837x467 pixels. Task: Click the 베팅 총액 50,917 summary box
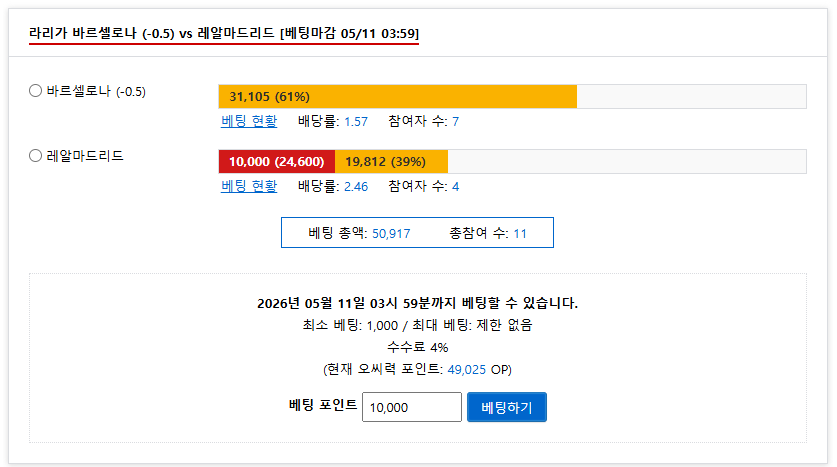417,233
